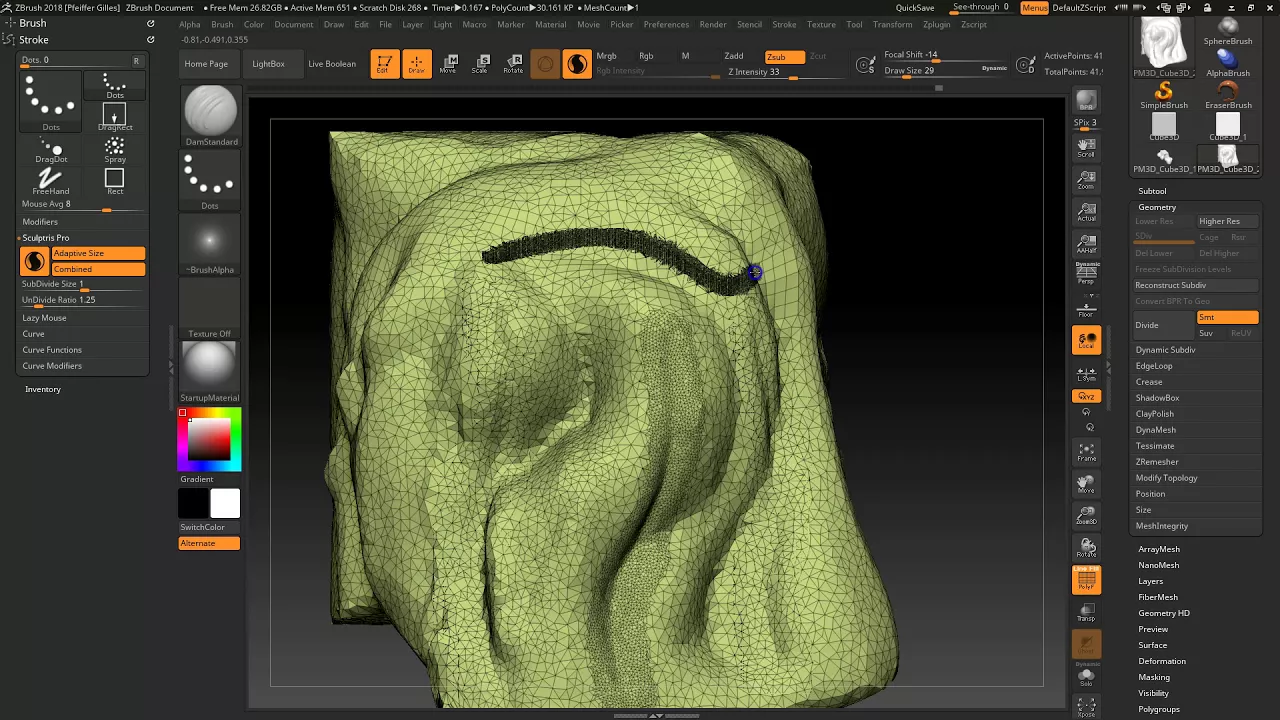Select the Rect stroke type
This screenshot has height=720, width=1280.
click(x=115, y=181)
